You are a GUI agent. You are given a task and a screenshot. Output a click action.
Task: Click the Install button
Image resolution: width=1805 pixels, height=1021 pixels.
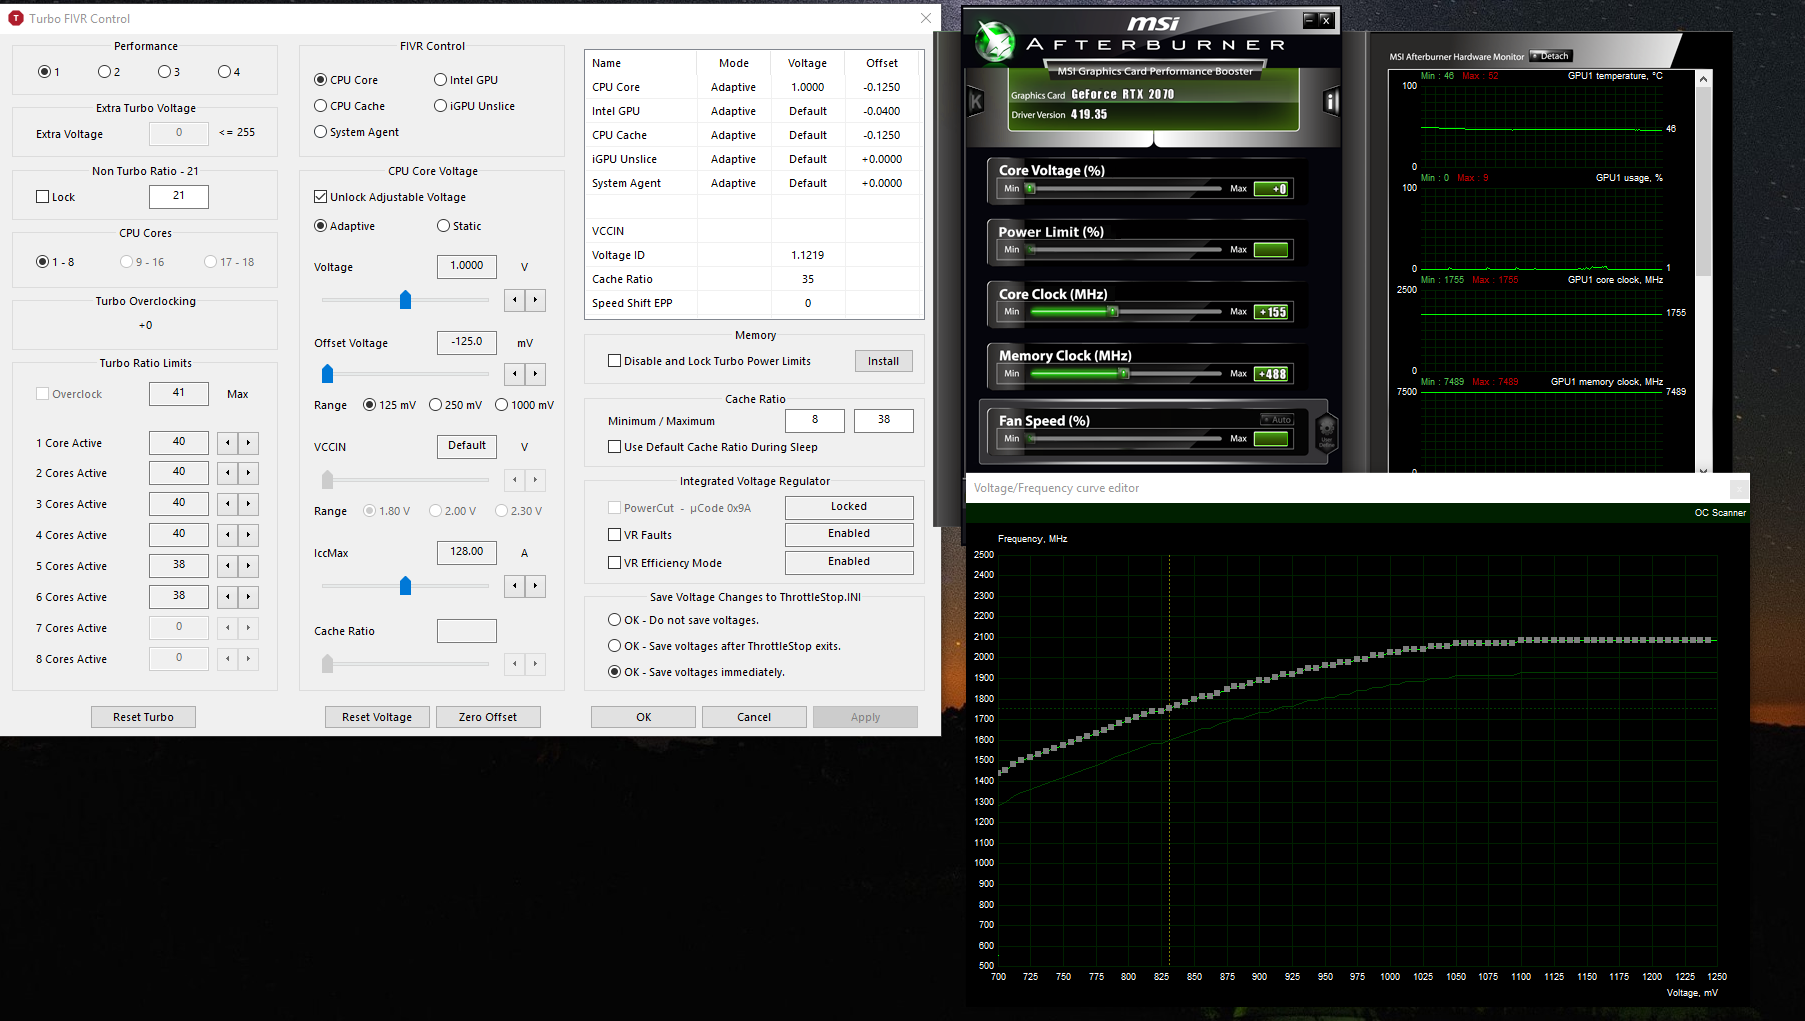tap(883, 361)
